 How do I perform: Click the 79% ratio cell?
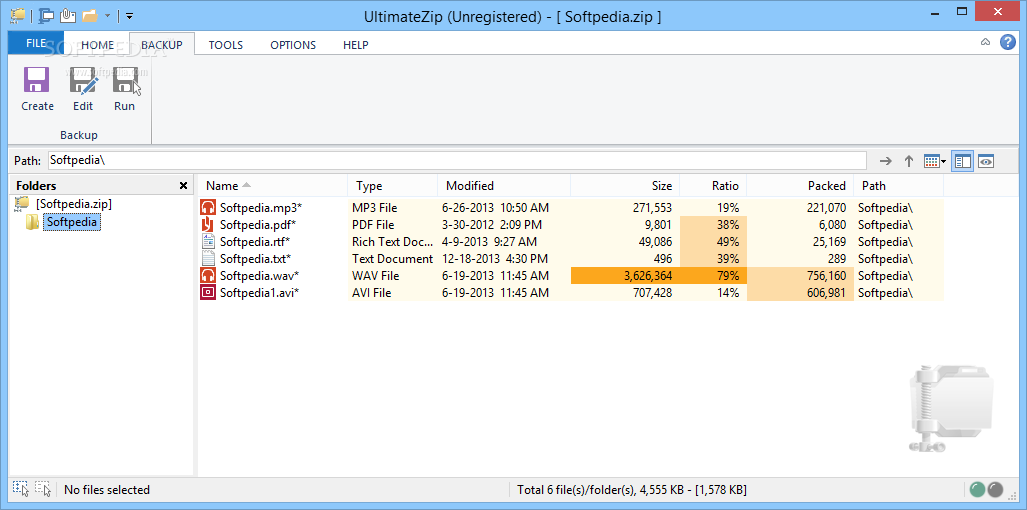[713, 276]
